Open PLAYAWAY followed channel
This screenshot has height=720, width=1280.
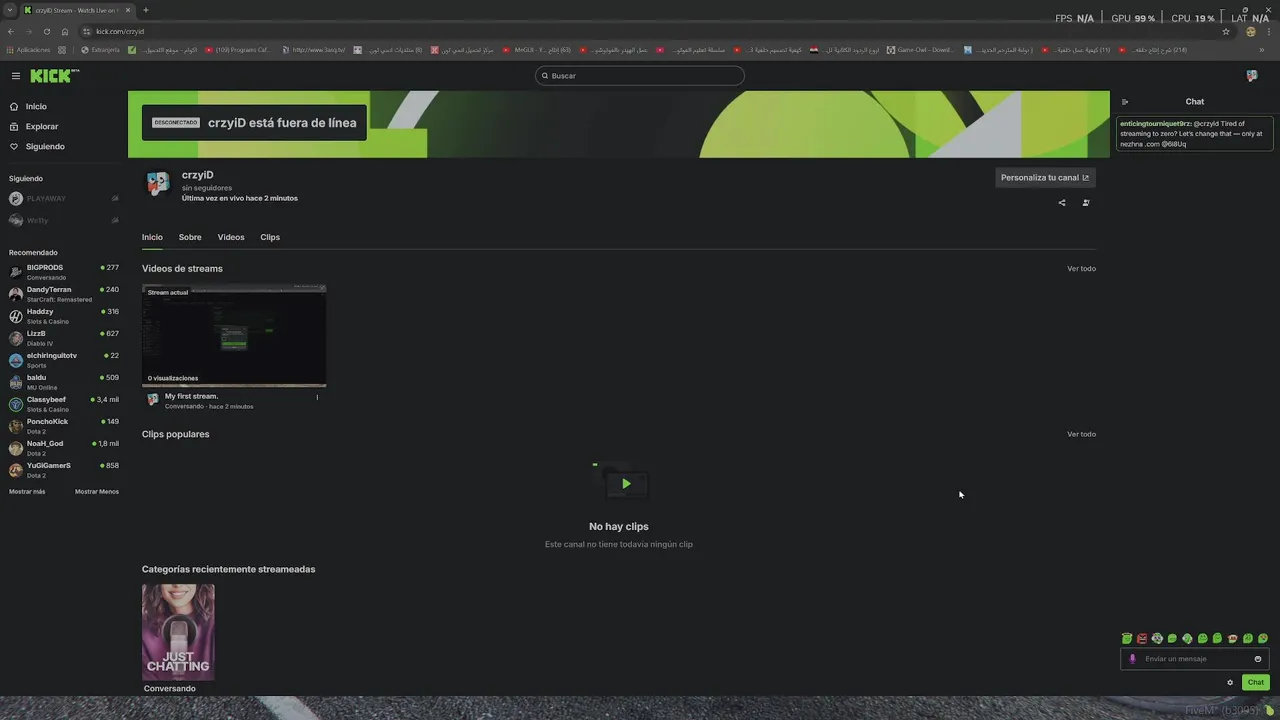pyautogui.click(x=64, y=199)
